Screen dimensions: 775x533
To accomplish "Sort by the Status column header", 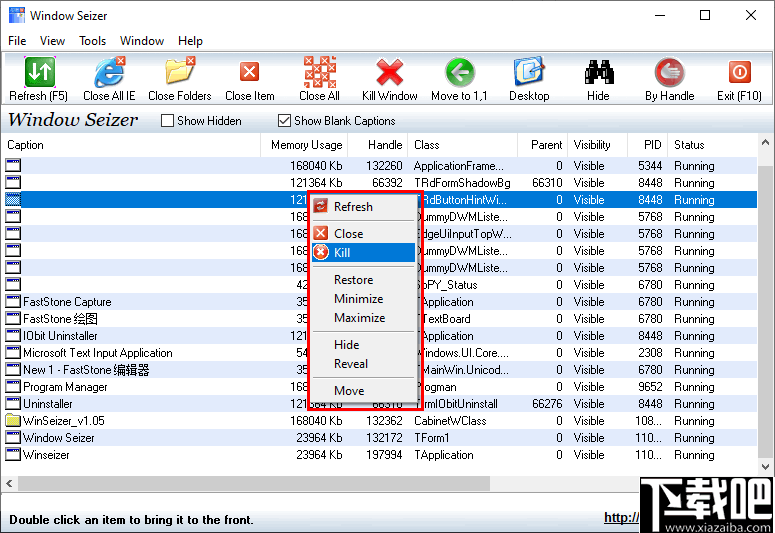I will coord(712,145).
